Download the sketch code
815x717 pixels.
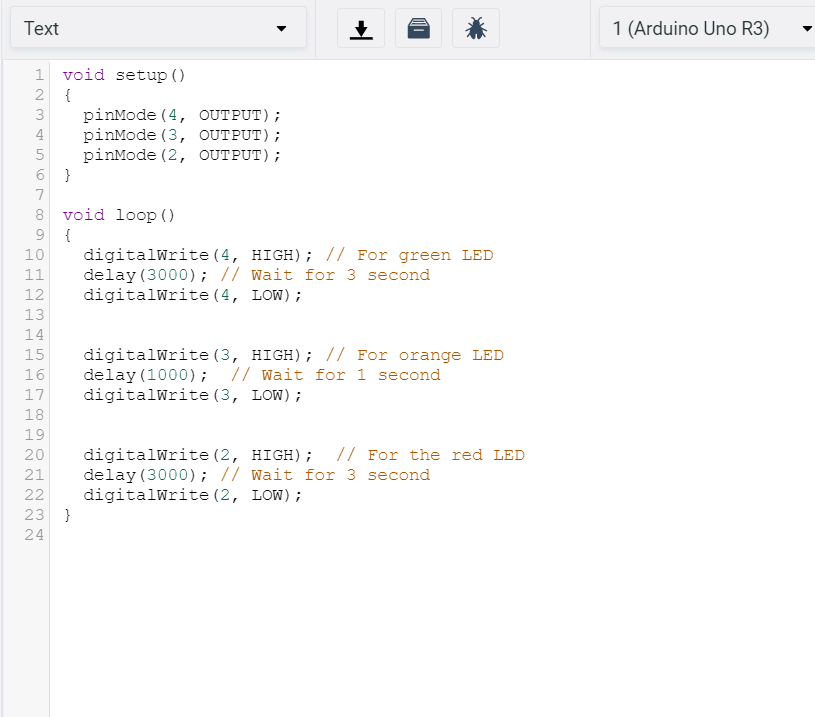click(360, 28)
